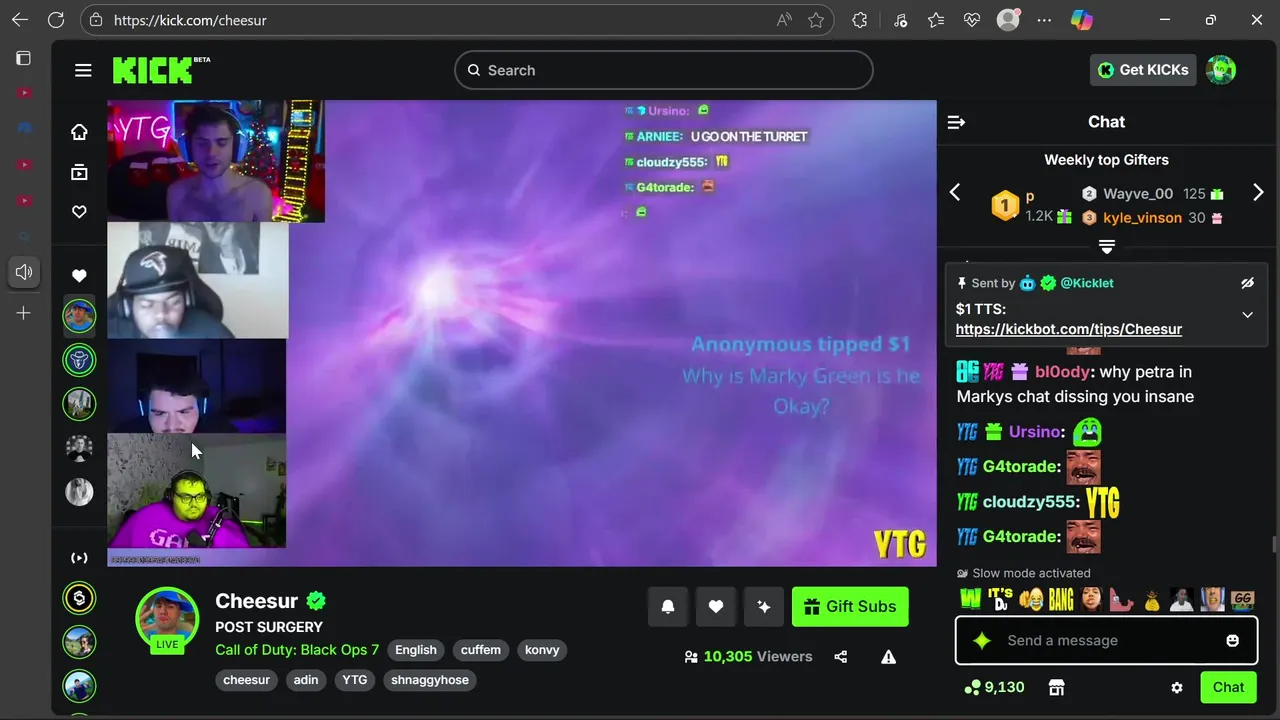The height and width of the screenshot is (720, 1280).
Task: Share the stream
Action: (841, 657)
